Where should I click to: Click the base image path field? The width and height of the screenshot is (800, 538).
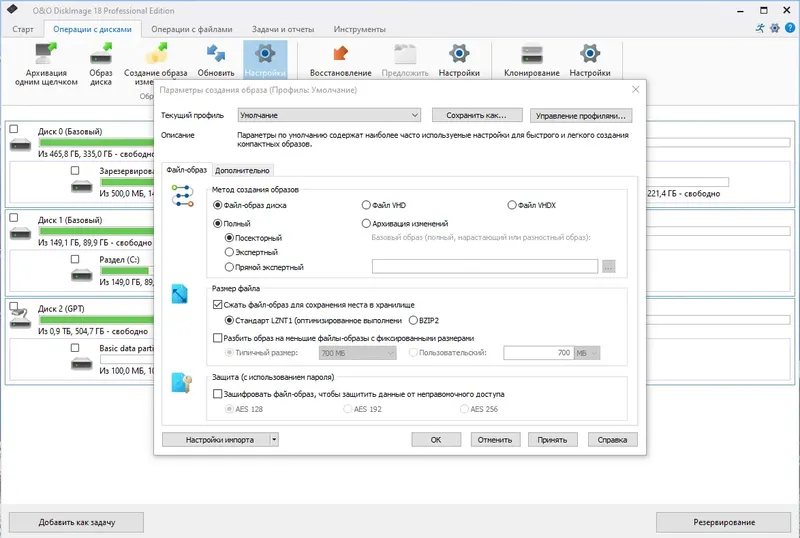pyautogui.click(x=485, y=266)
